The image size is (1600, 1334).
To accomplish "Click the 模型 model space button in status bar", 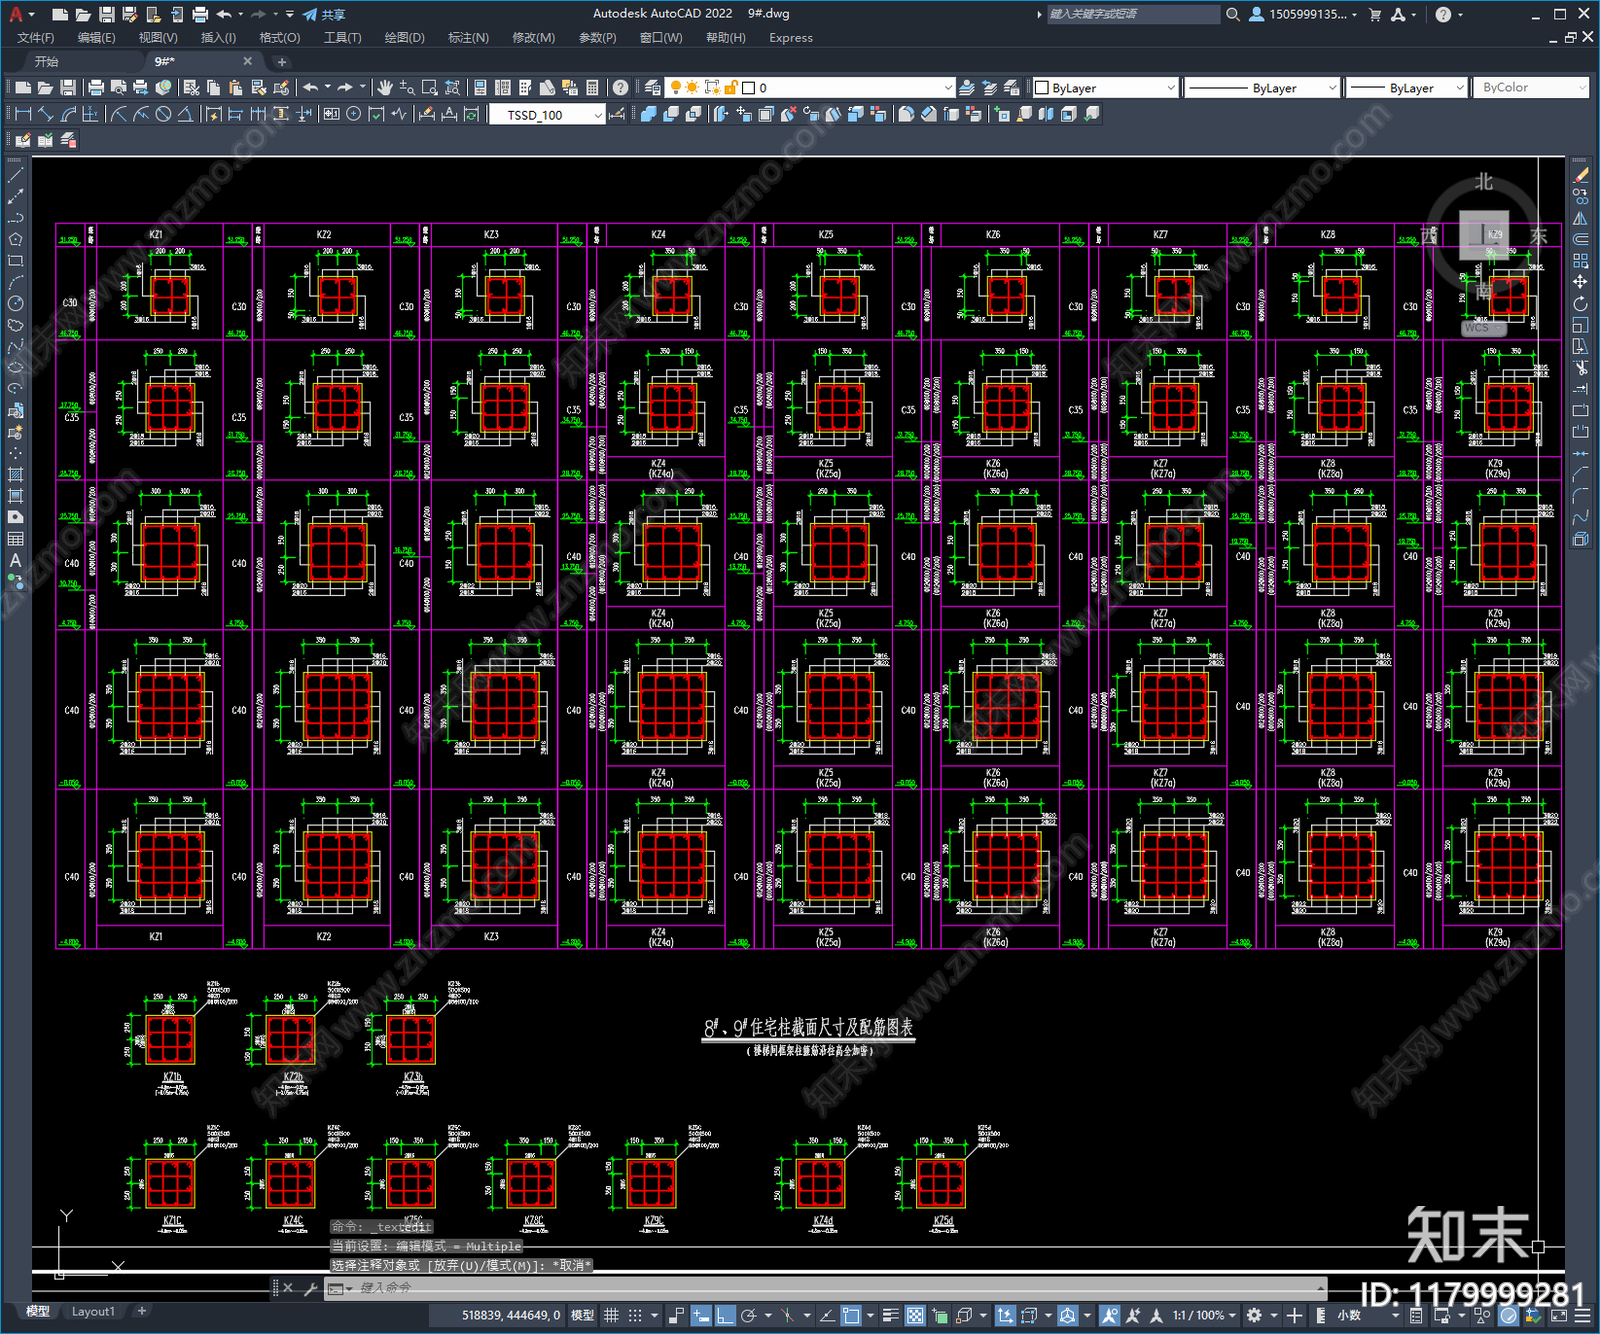I will pyautogui.click(x=582, y=1315).
